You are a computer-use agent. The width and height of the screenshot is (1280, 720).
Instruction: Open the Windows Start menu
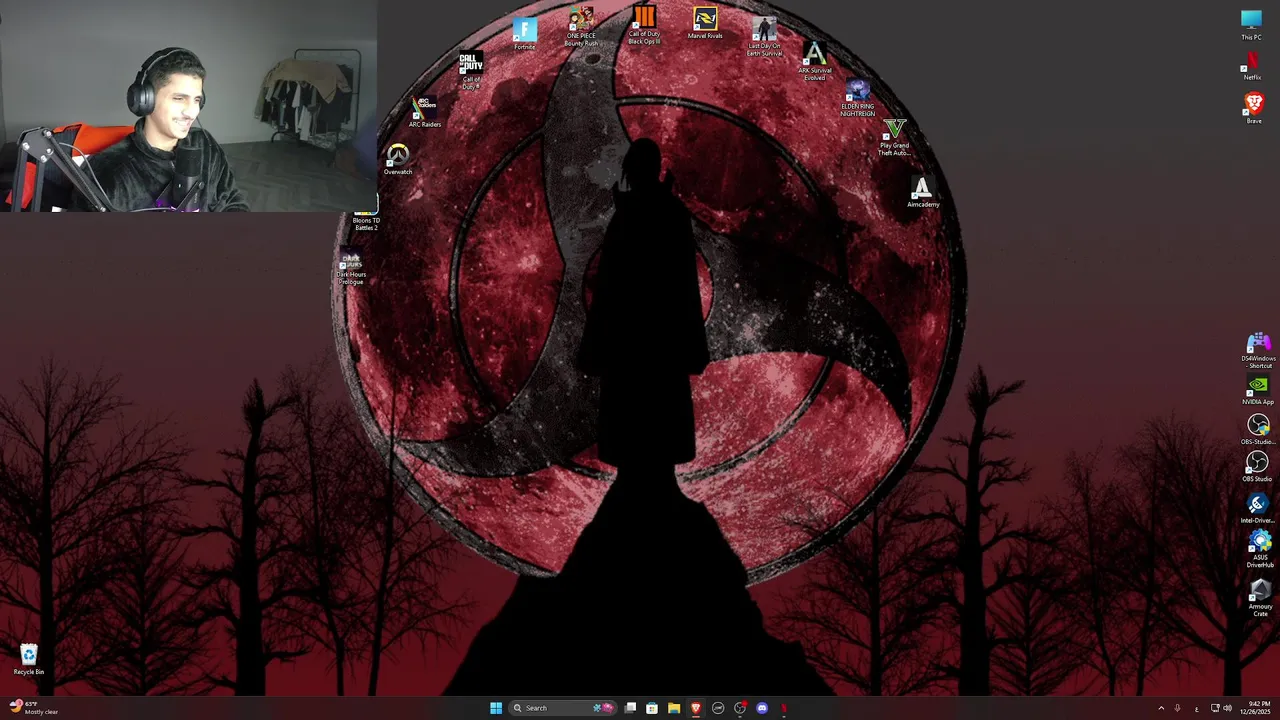(x=496, y=708)
